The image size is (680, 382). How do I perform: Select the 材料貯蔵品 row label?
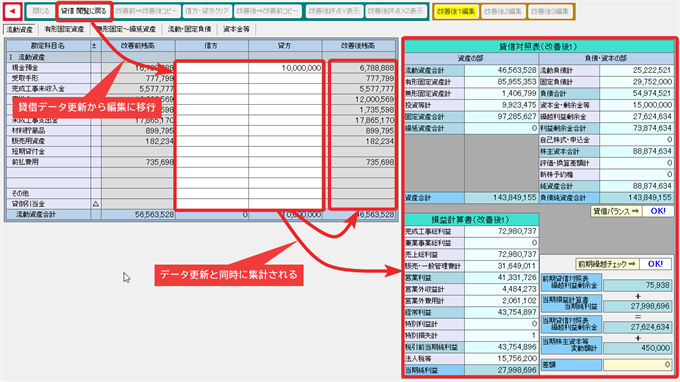click(49, 131)
